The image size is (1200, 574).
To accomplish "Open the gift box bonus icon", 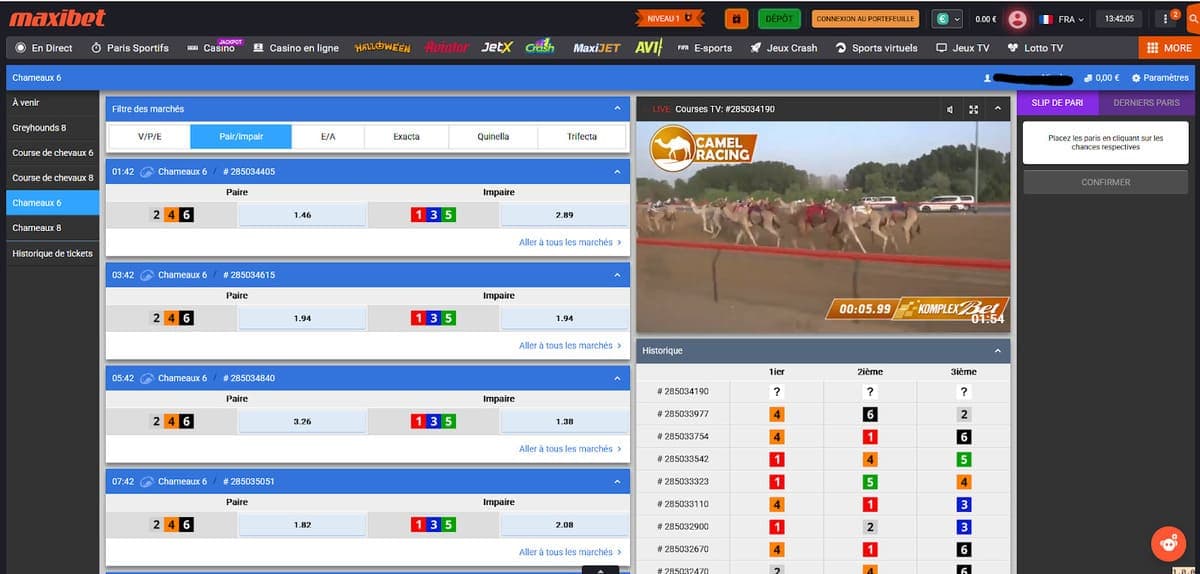I will click(x=736, y=18).
